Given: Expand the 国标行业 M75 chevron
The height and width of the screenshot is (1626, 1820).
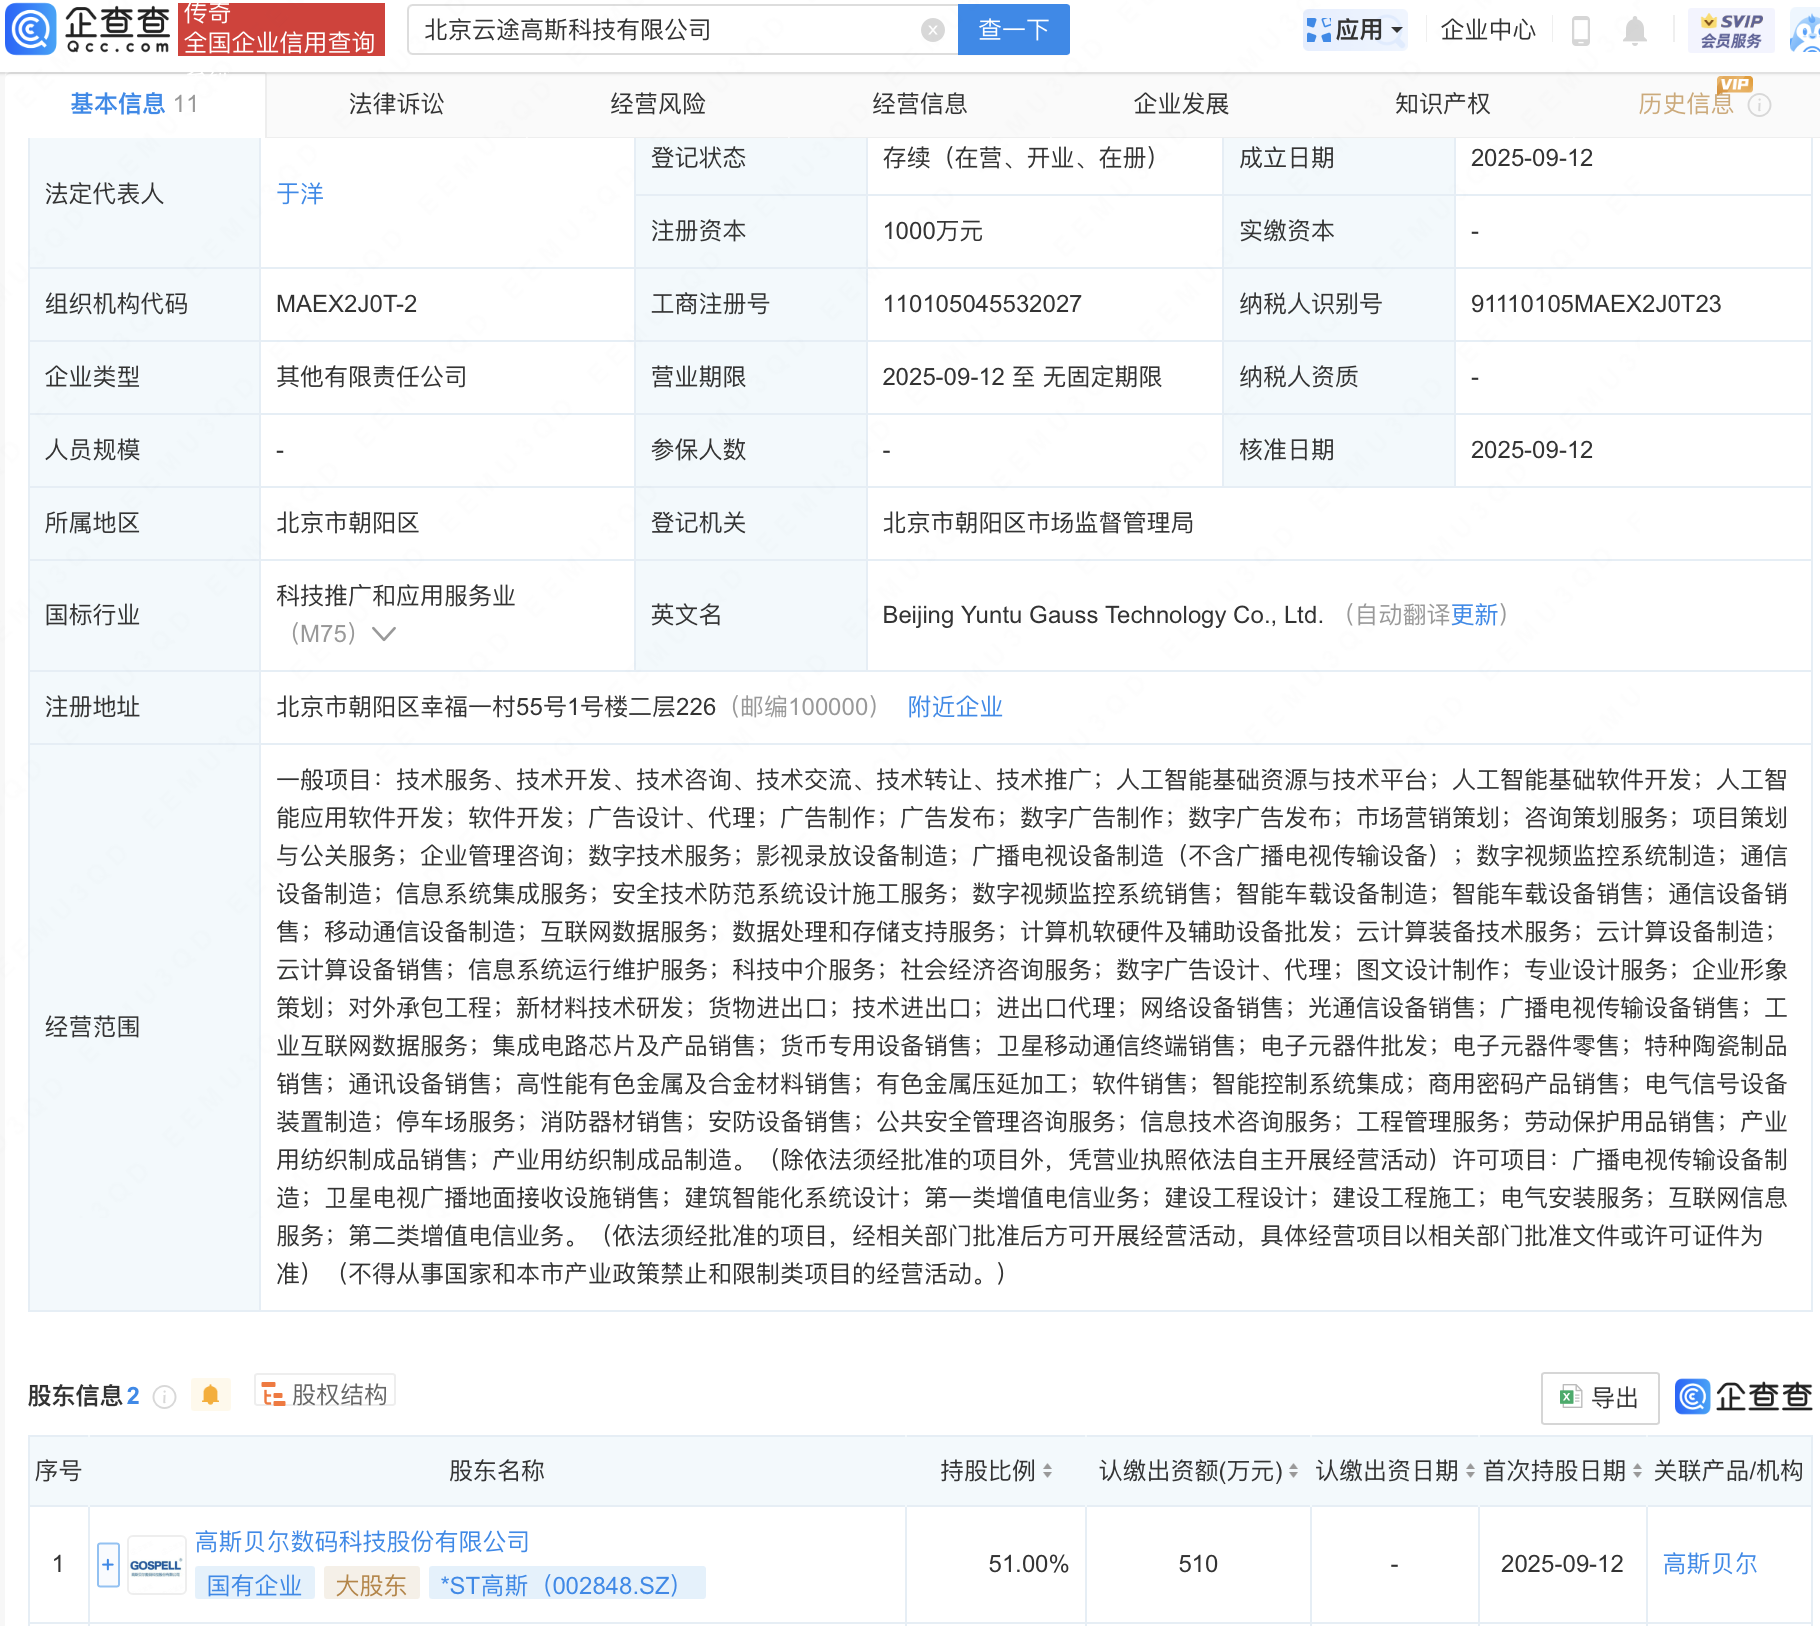Looking at the screenshot, I should (x=384, y=634).
